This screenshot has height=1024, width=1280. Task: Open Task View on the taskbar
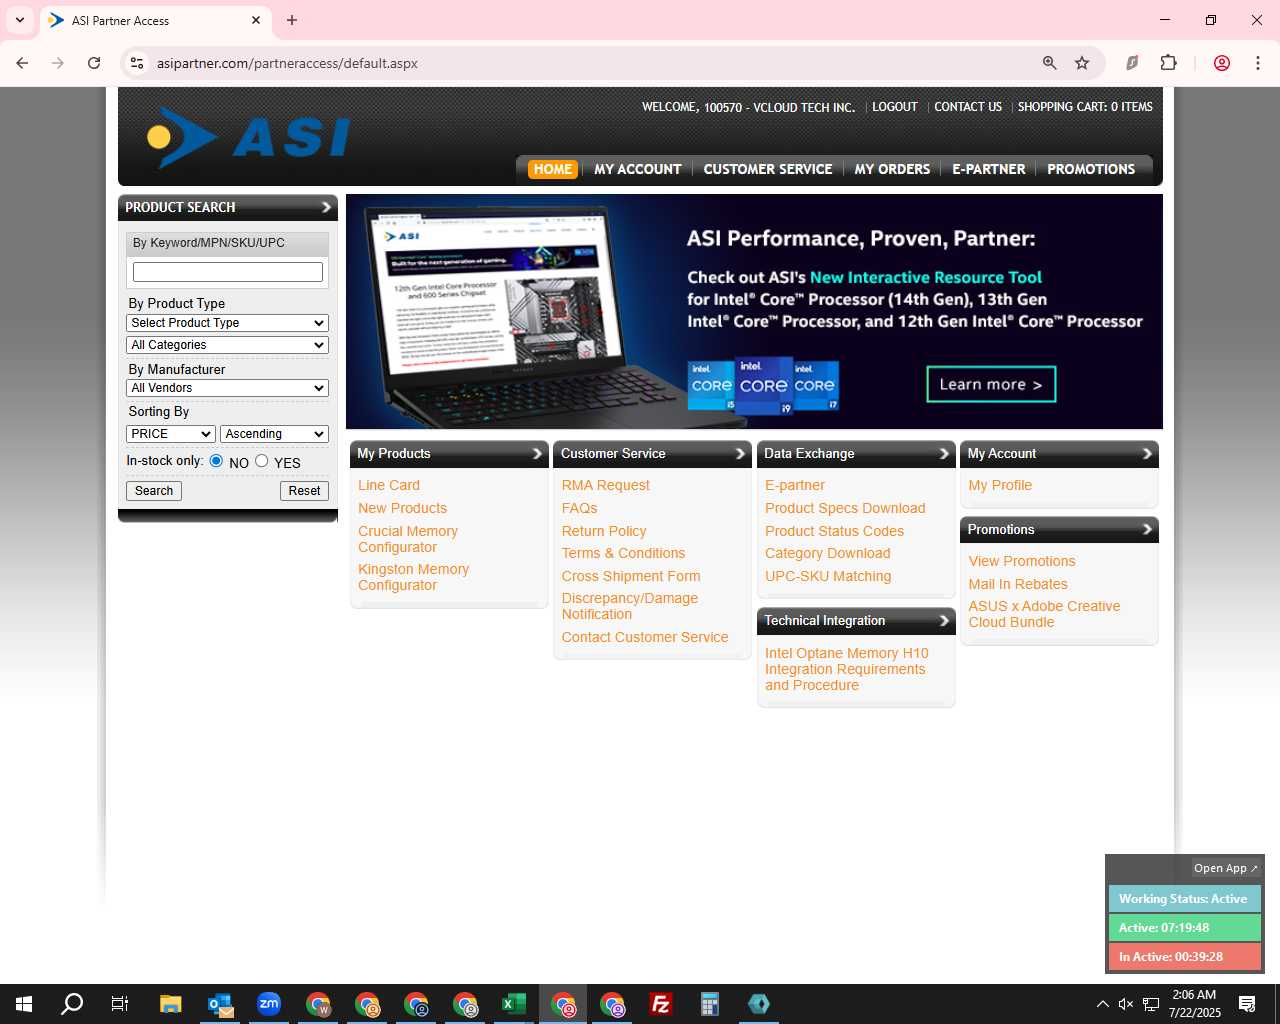[120, 1004]
